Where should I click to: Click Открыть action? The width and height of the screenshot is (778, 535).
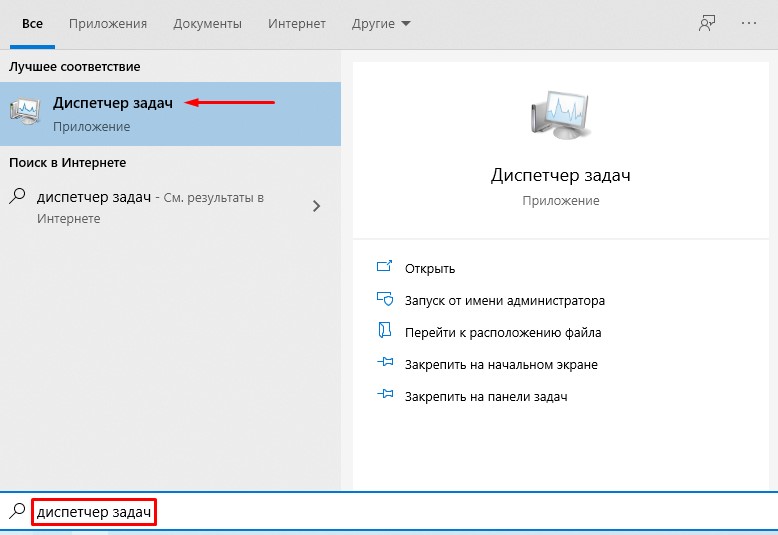click(x=429, y=268)
